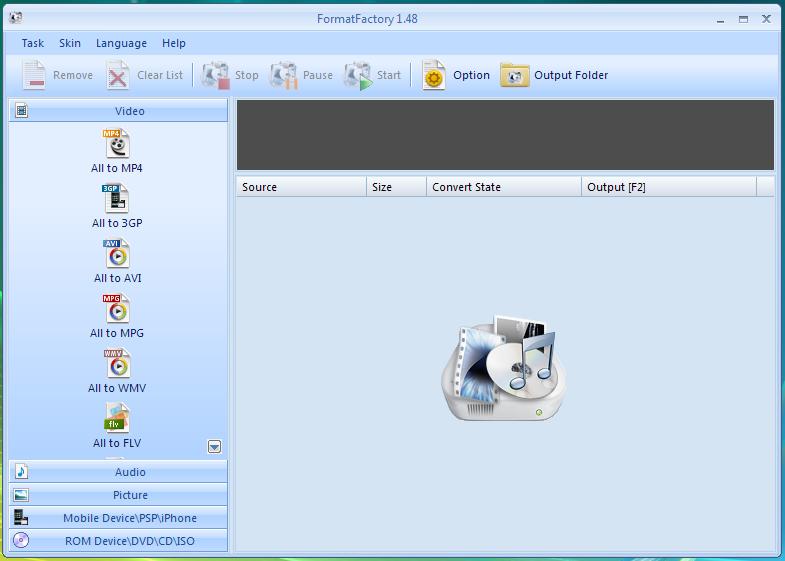Click the dark gray preview banner area
Image resolution: width=785 pixels, height=561 pixels.
coord(505,135)
